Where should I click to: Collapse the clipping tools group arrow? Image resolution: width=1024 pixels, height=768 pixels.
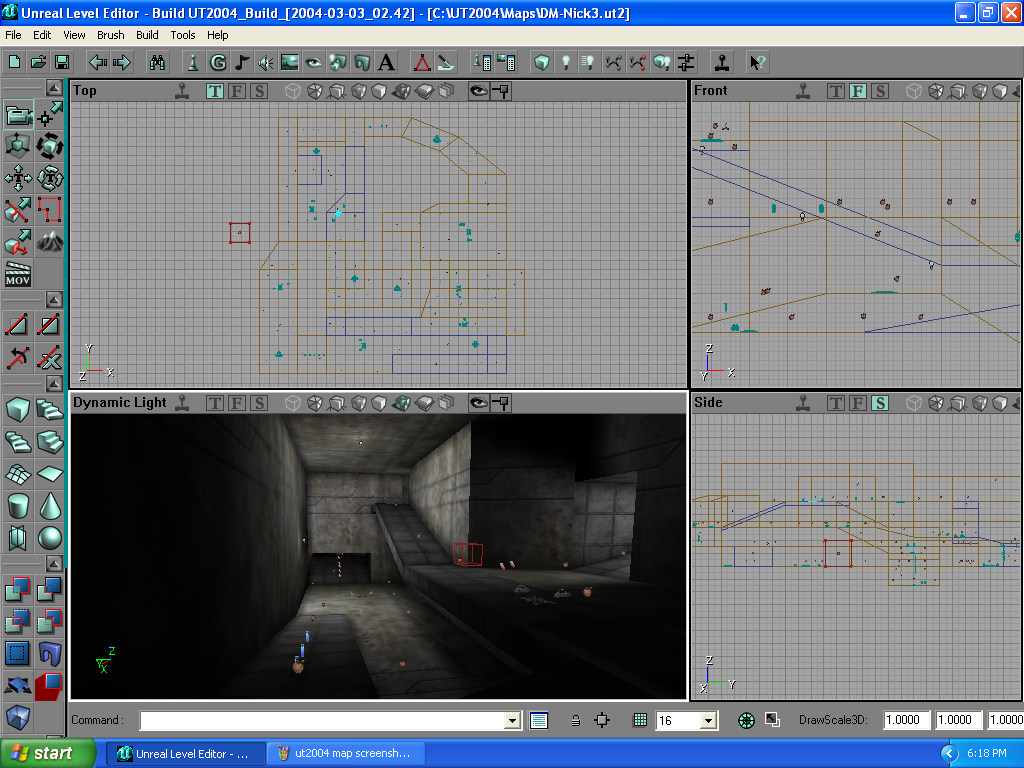point(54,300)
